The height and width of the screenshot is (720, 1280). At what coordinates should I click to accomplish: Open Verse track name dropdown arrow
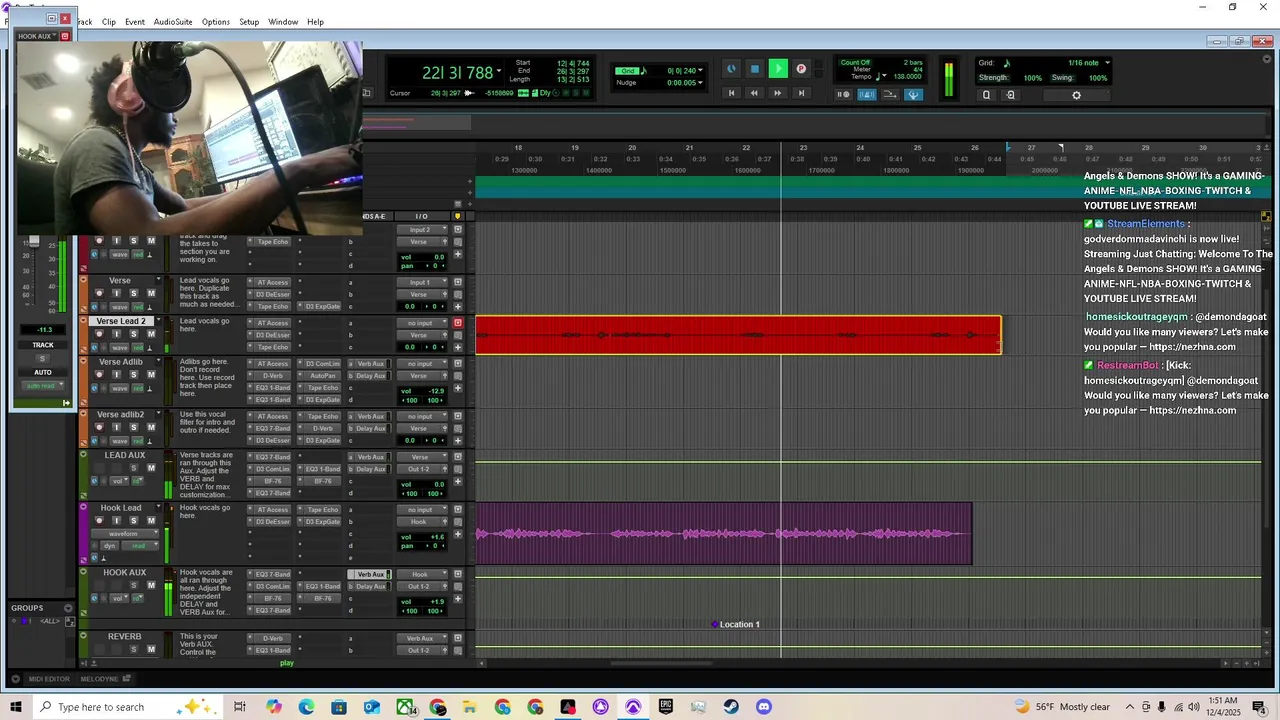pos(158,281)
